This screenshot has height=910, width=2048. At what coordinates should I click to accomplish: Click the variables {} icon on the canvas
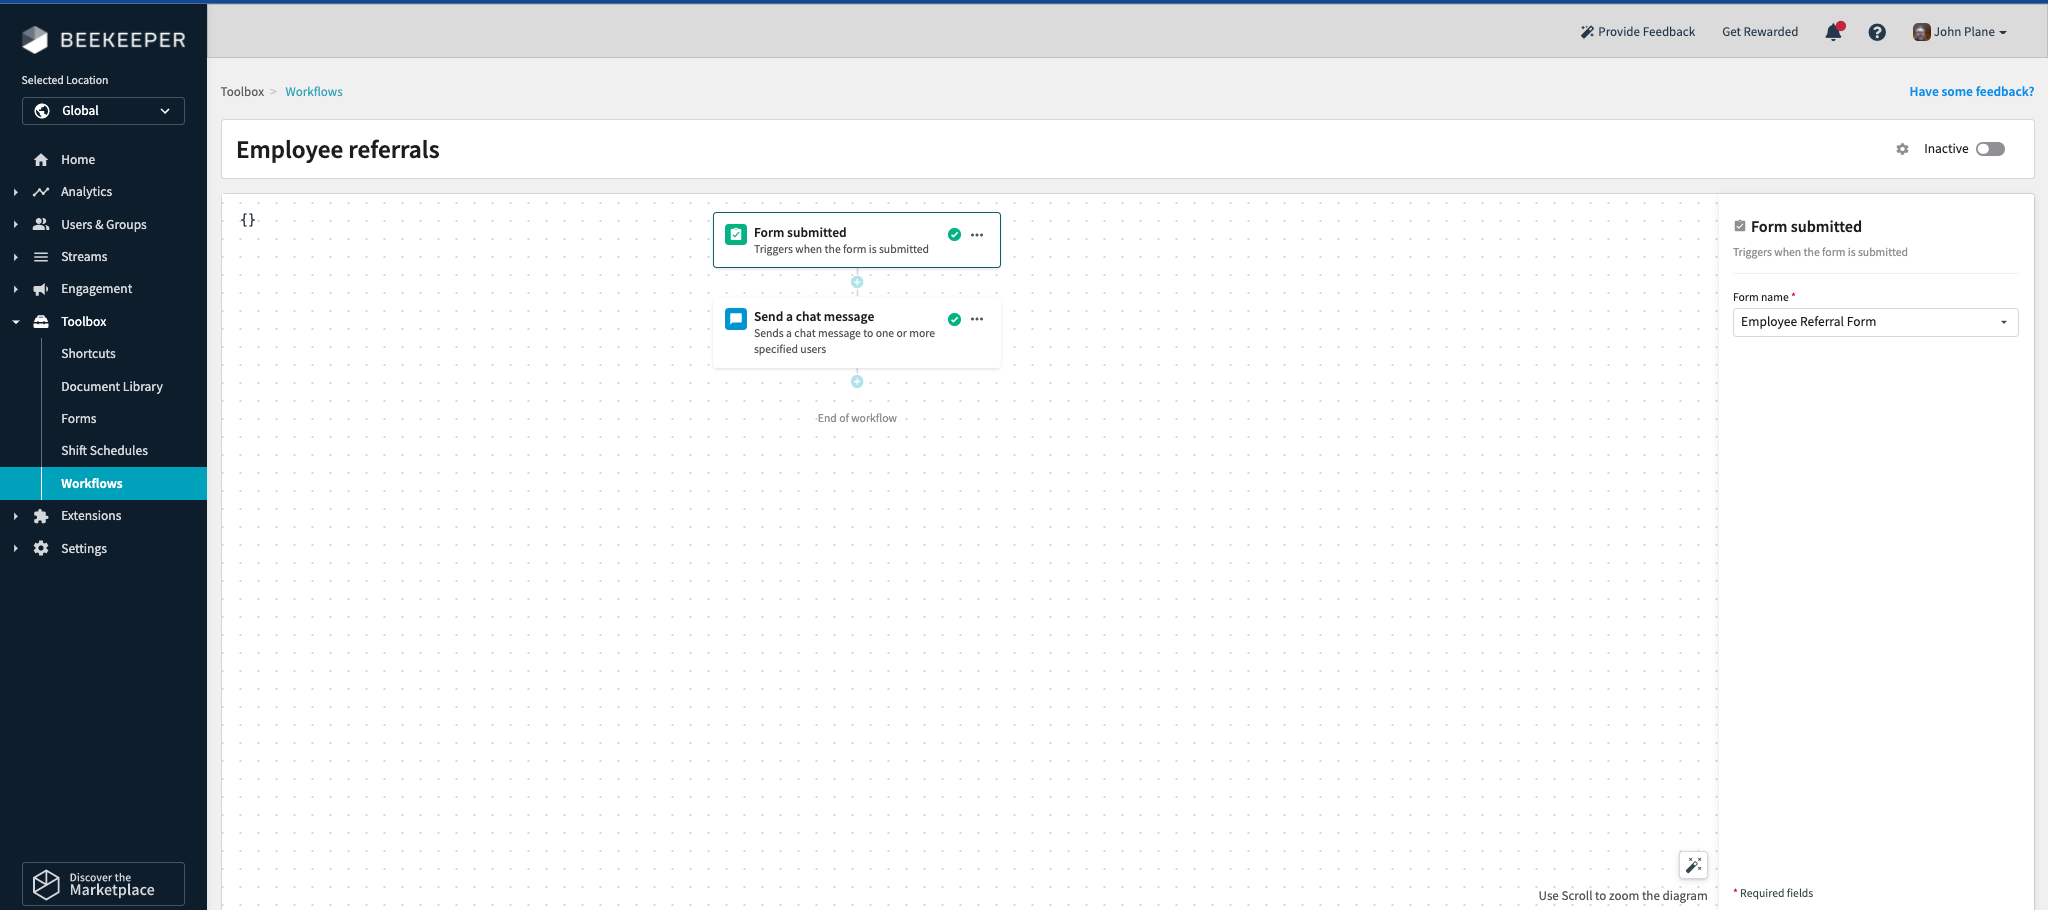click(248, 219)
